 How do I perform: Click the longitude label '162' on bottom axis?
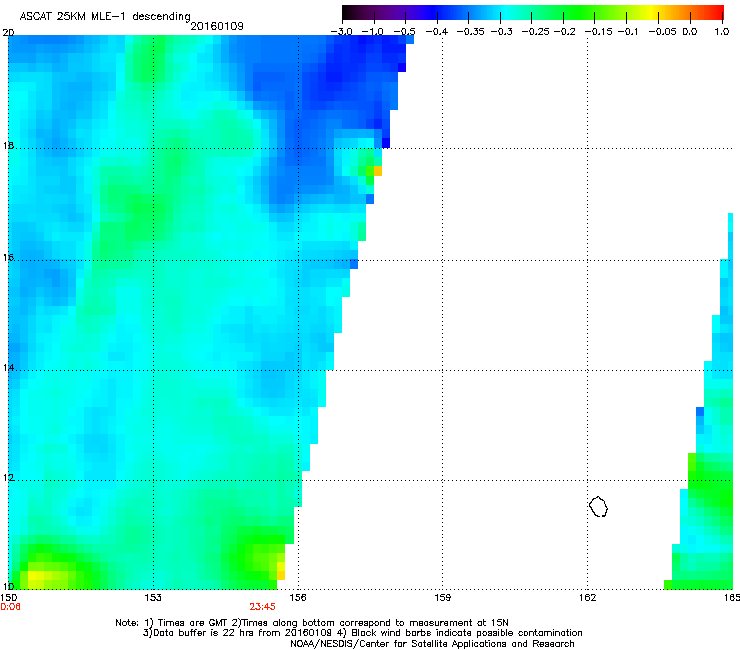point(588,598)
